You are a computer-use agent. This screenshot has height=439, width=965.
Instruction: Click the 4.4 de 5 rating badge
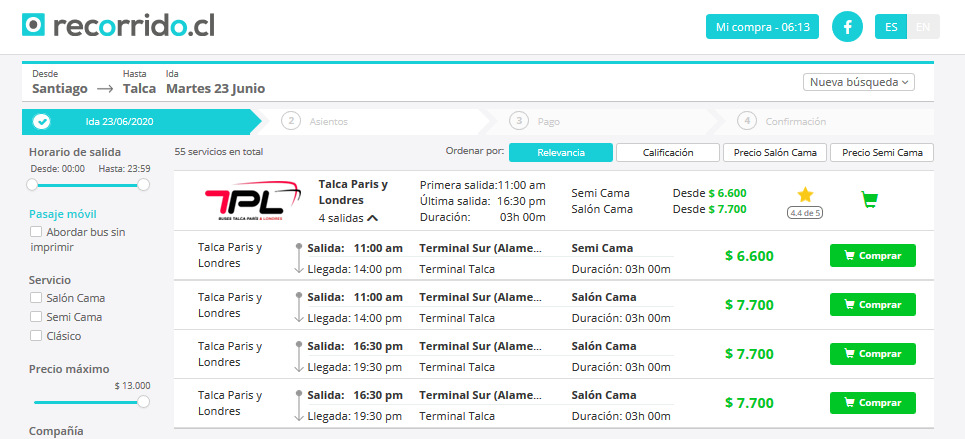click(805, 213)
